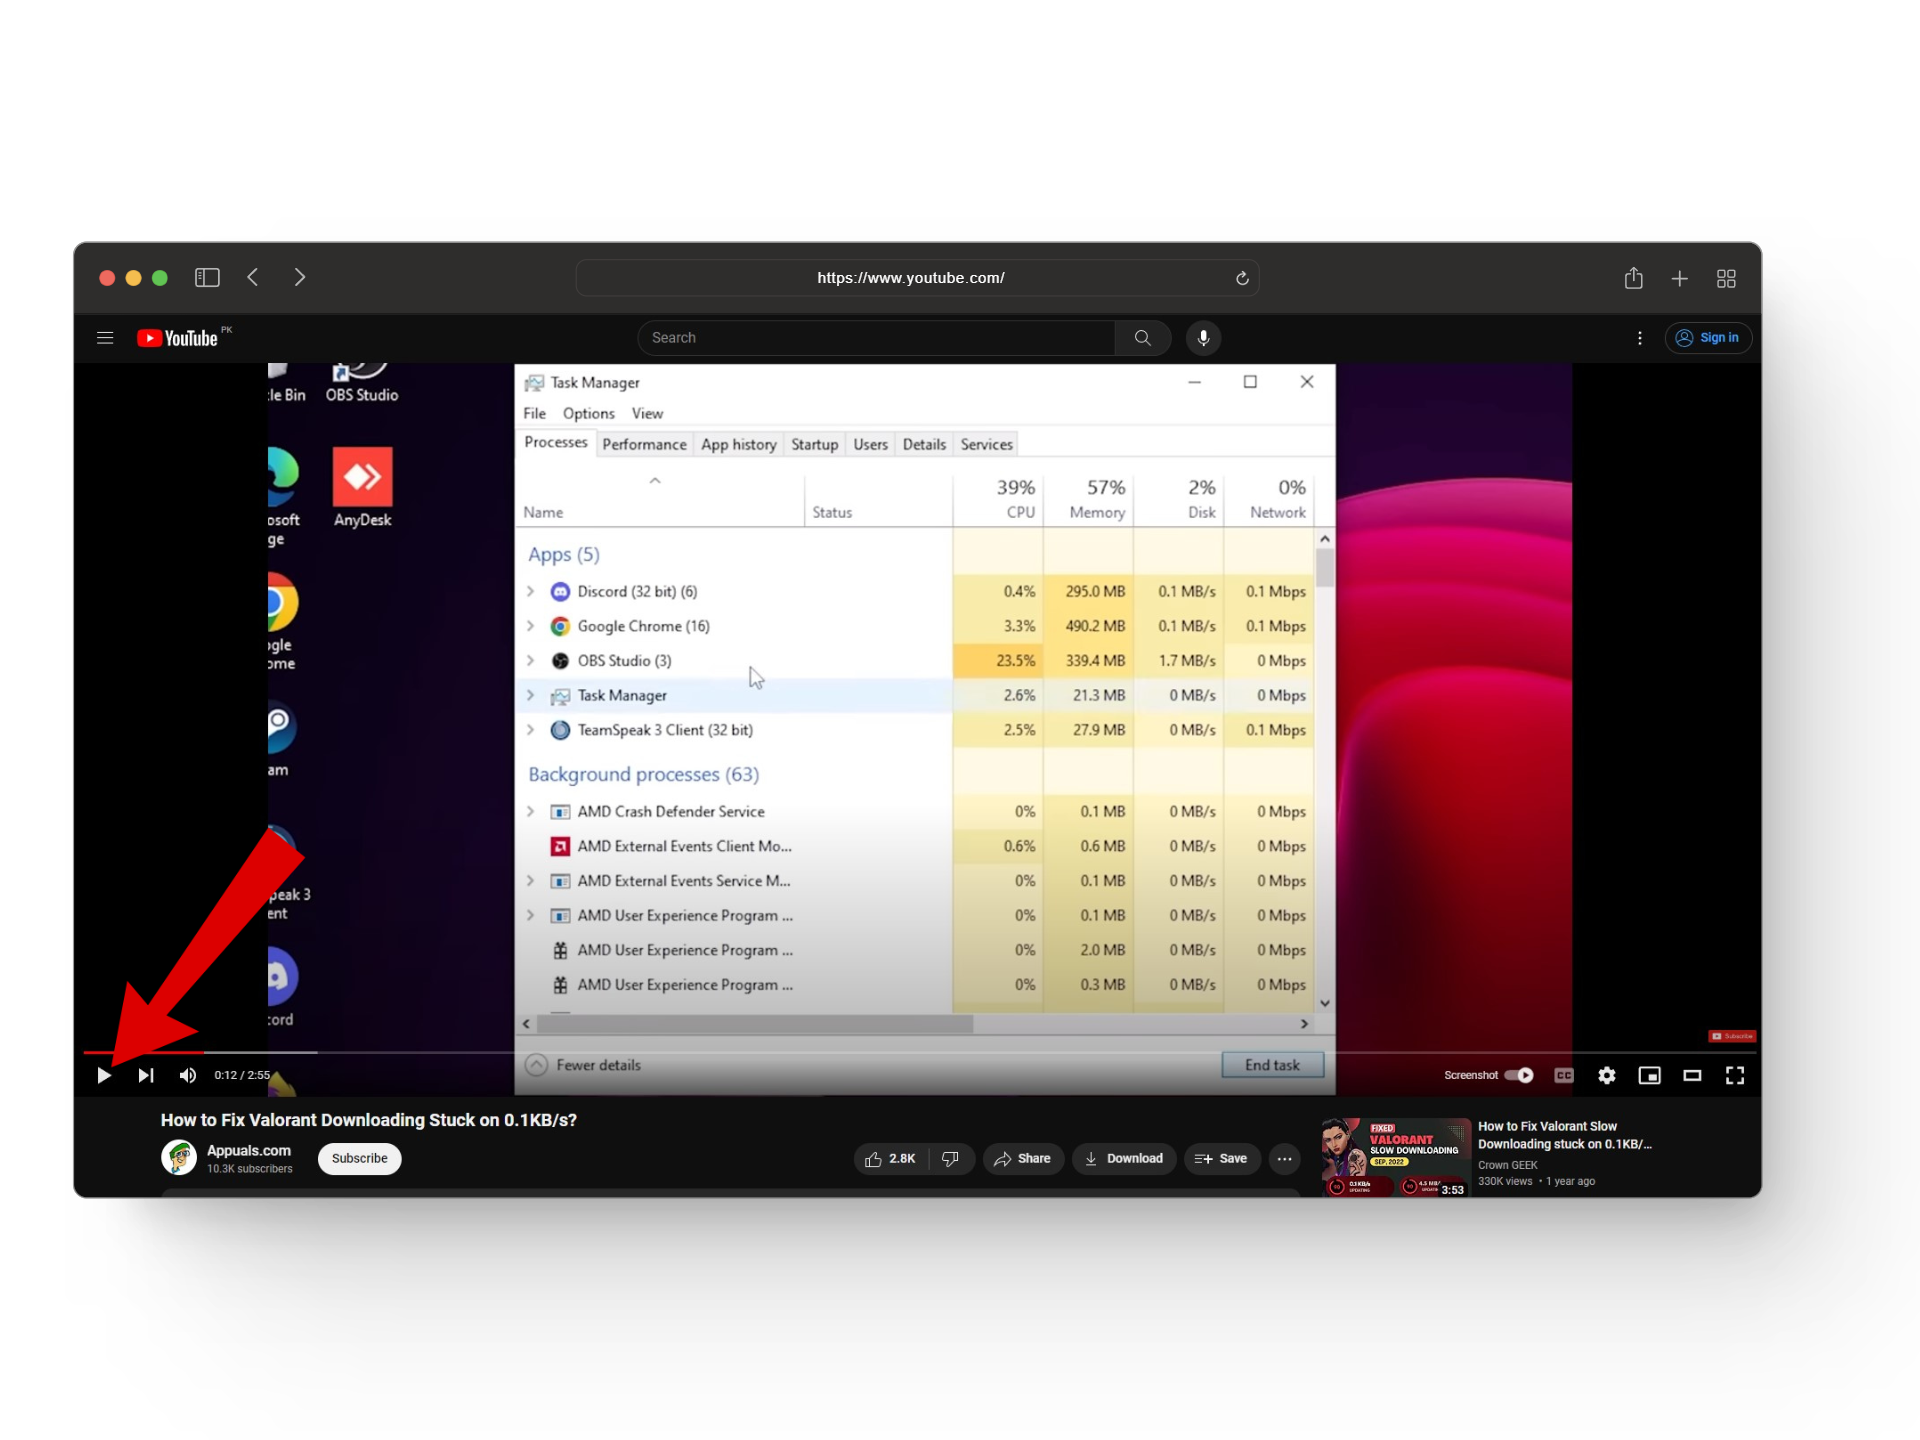Open video settings gear icon
The width and height of the screenshot is (1920, 1440).
pos(1606,1075)
